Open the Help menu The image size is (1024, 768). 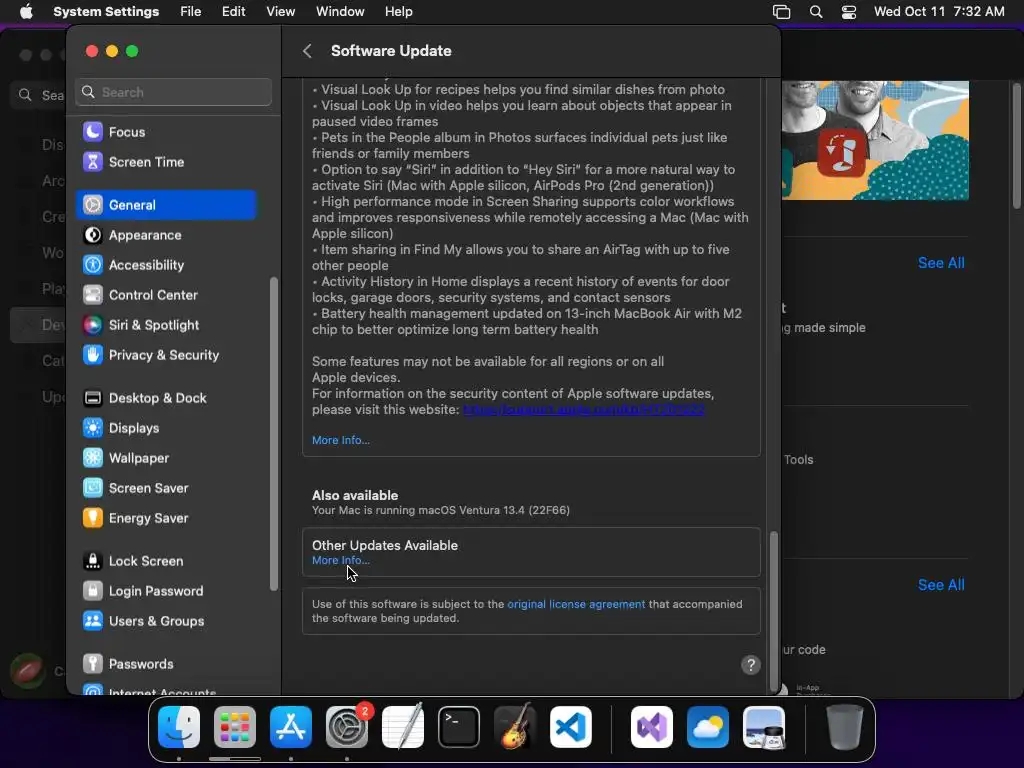point(398,12)
